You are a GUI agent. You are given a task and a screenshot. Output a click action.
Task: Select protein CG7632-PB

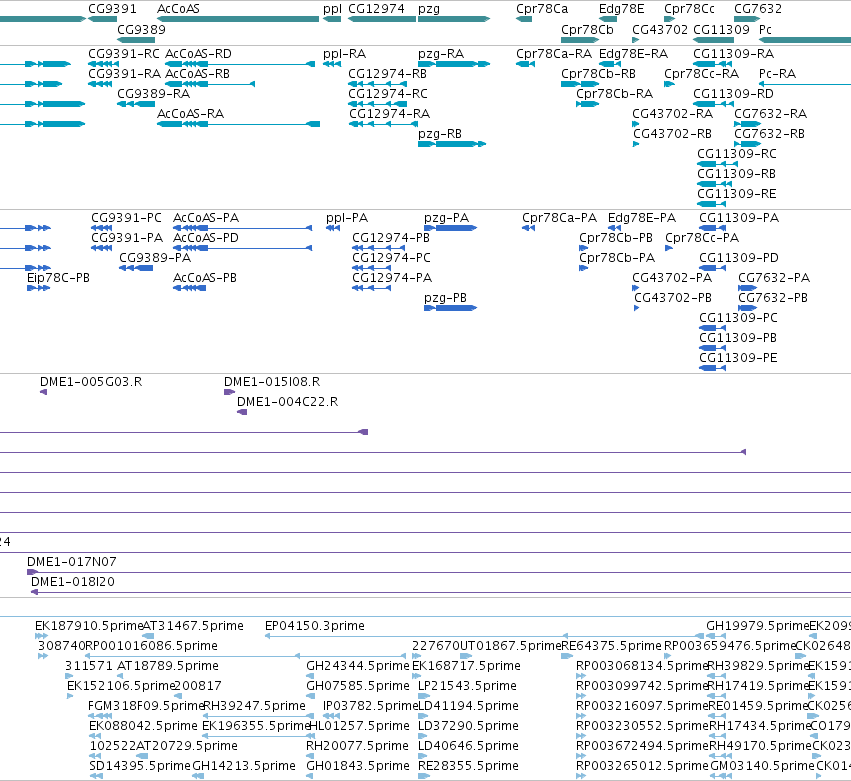(x=747, y=308)
